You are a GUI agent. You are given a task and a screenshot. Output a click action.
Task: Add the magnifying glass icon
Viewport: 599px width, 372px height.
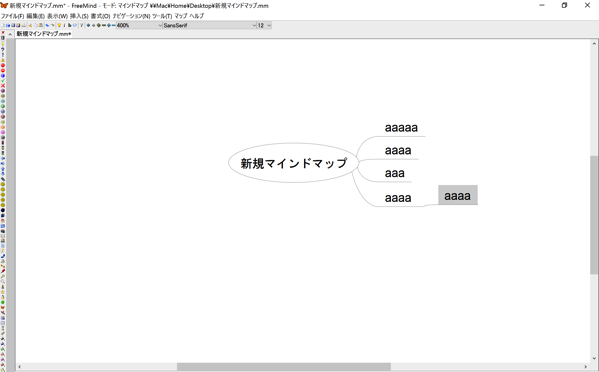3,281
